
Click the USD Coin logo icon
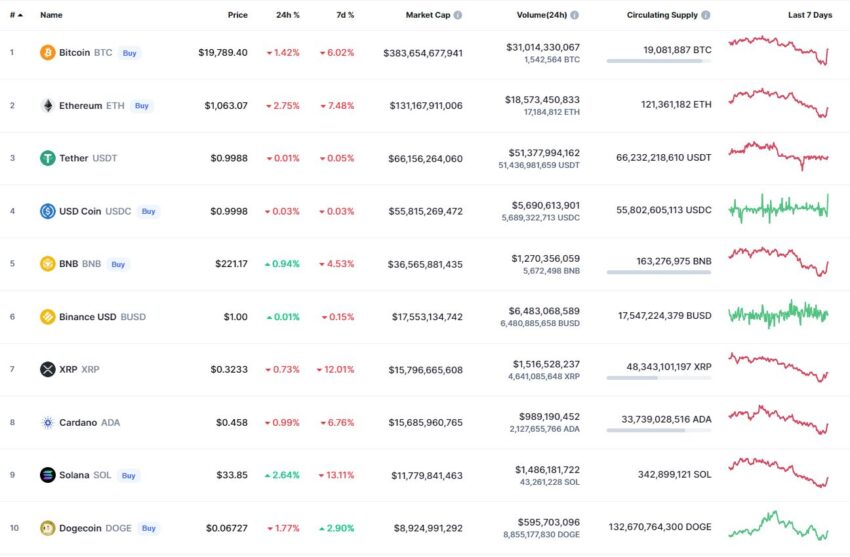coord(48,211)
